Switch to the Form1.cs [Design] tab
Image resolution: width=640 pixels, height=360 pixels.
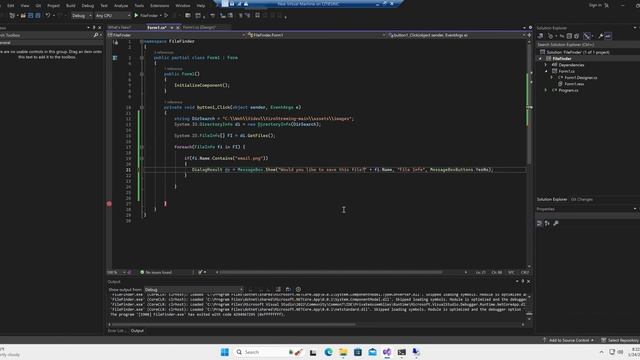pyautogui.click(x=199, y=27)
